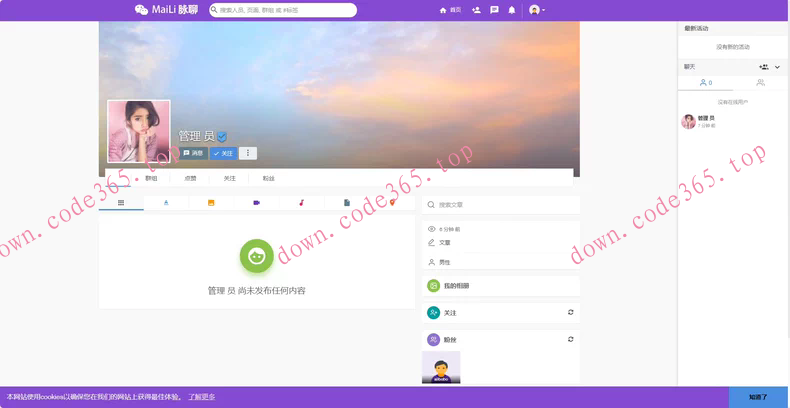Click the verified badge next to 管理员
Screen dimensions: 790x408
222,137
